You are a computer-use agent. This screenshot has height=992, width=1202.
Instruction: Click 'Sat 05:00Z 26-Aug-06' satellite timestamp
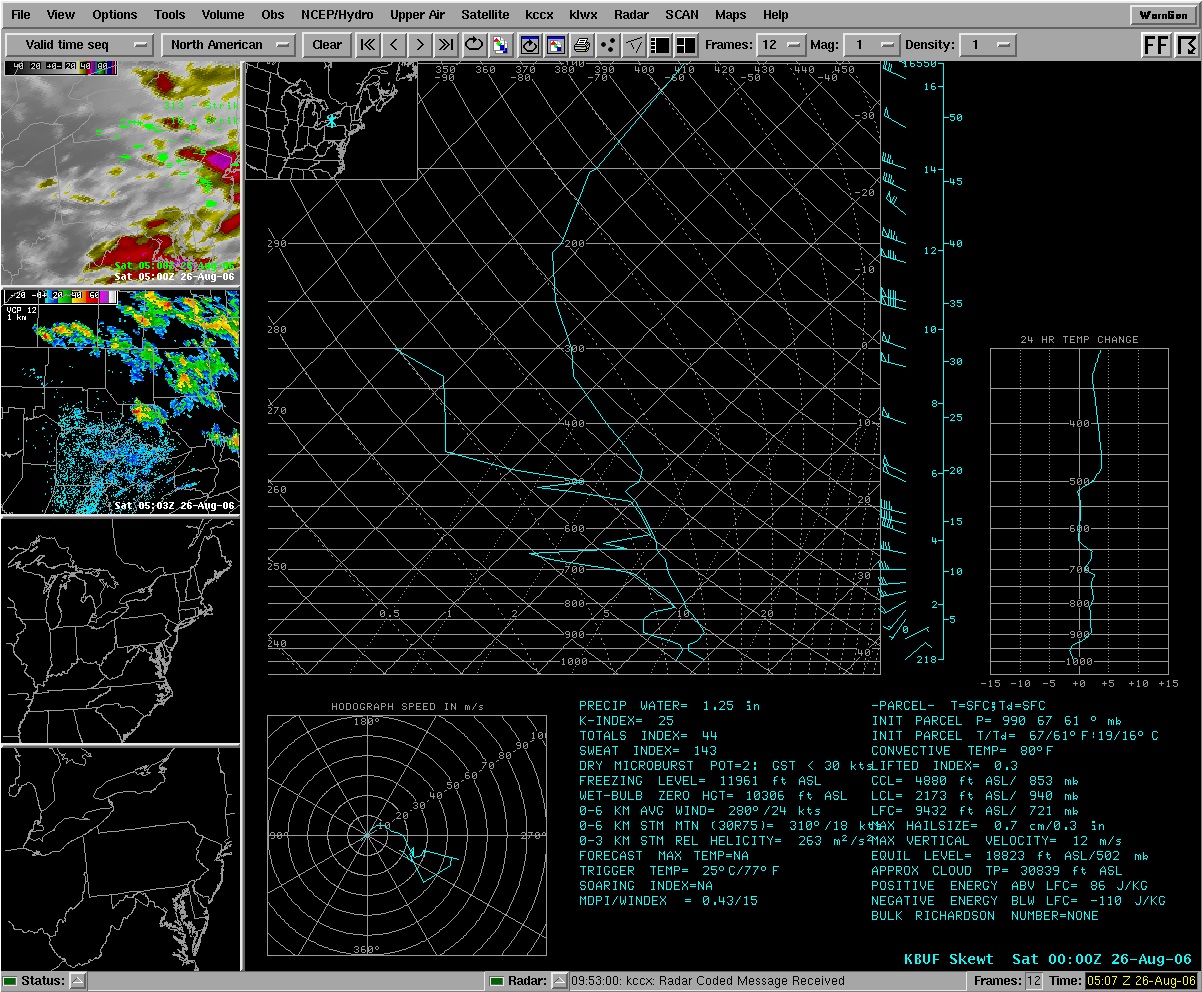(174, 276)
